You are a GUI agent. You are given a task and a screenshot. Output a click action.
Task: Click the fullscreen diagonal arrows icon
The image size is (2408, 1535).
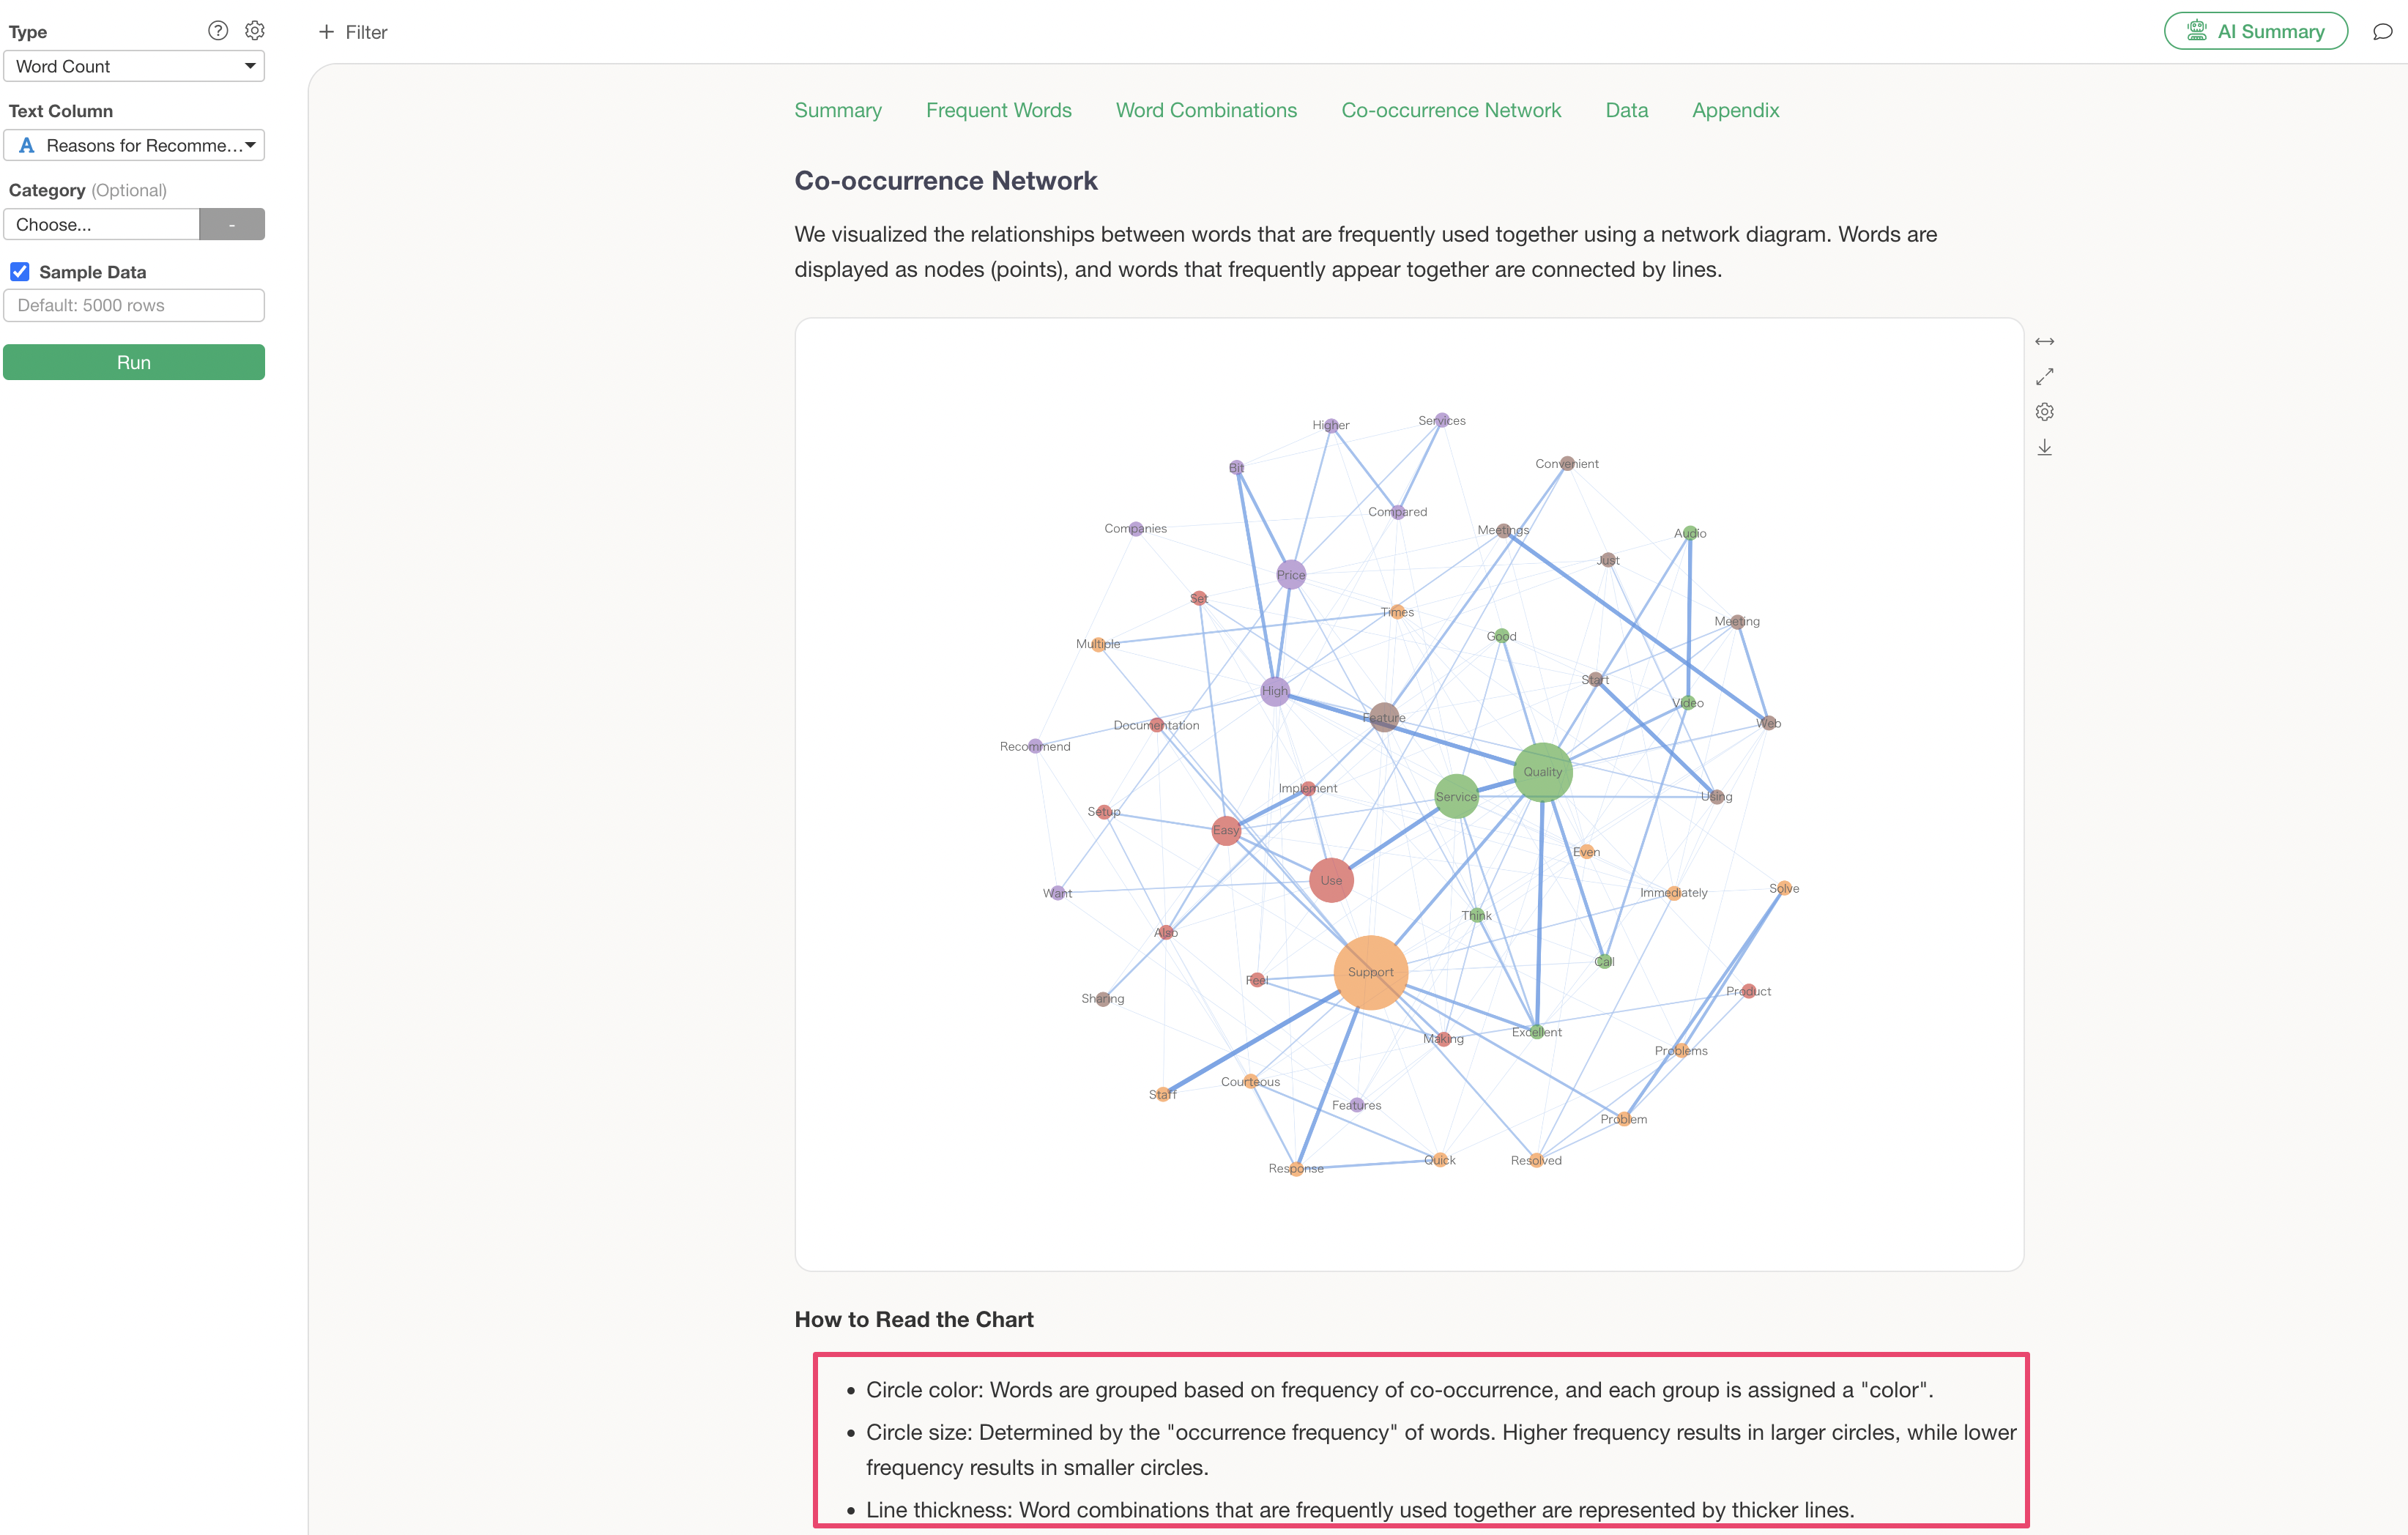point(2044,377)
